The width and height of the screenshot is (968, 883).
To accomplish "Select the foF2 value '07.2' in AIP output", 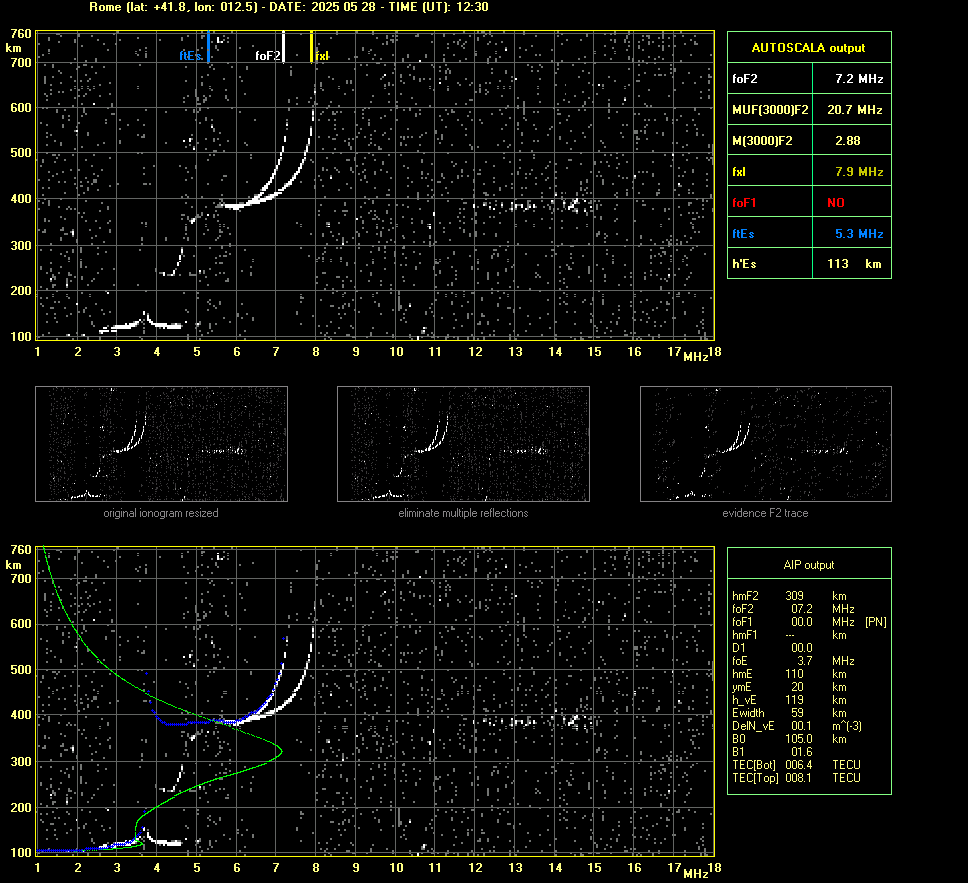I will tap(802, 609).
